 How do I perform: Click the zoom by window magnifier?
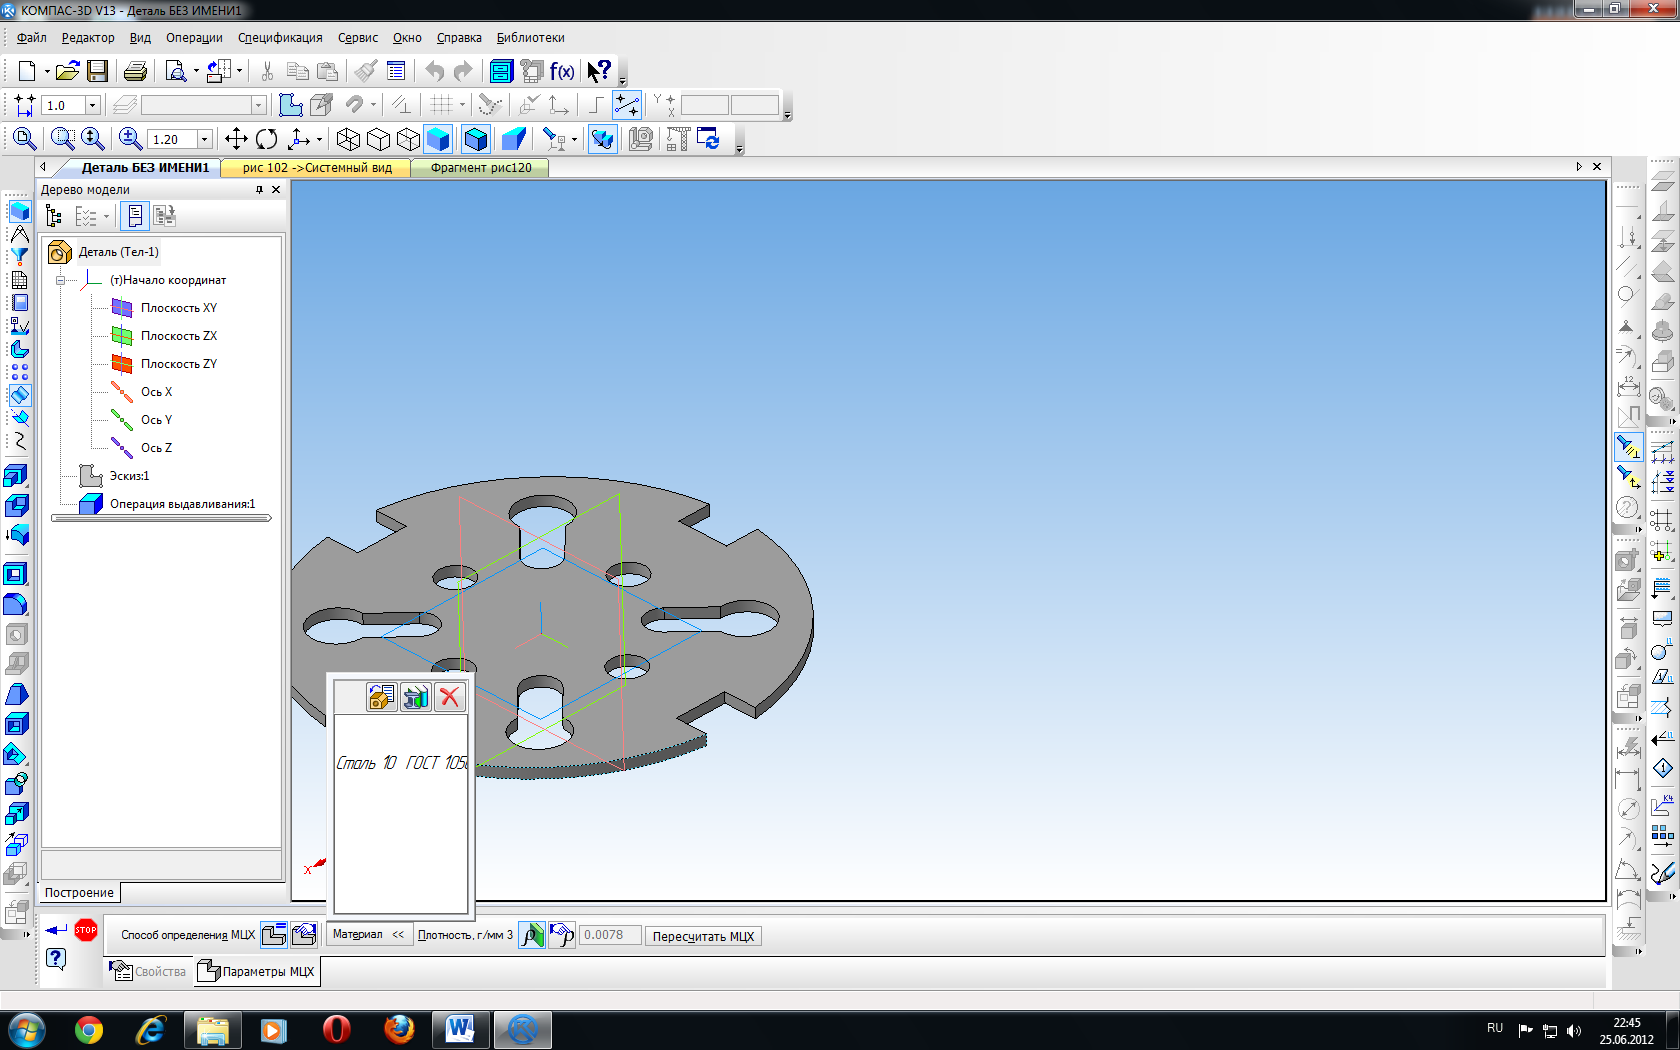pyautogui.click(x=63, y=139)
